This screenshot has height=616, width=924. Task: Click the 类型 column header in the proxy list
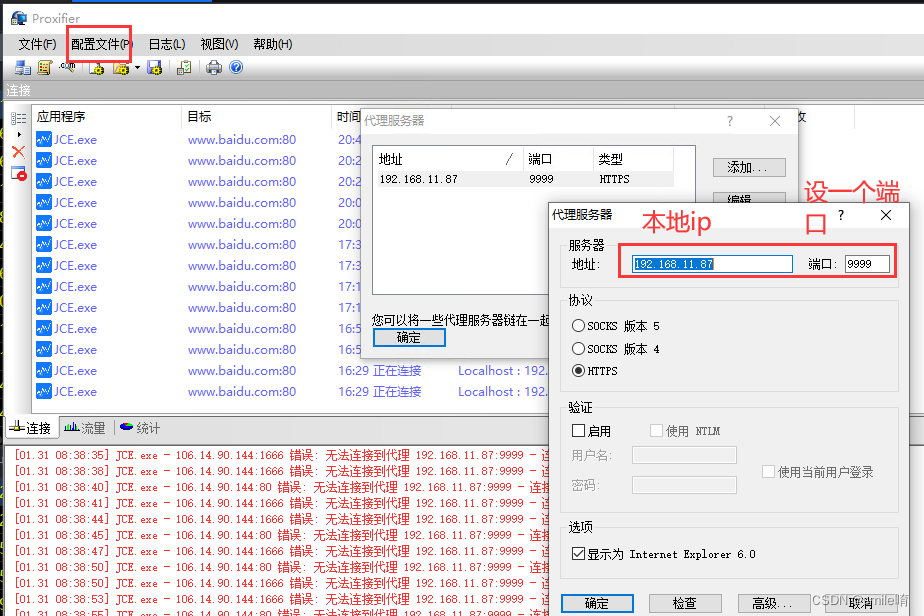(x=633, y=159)
